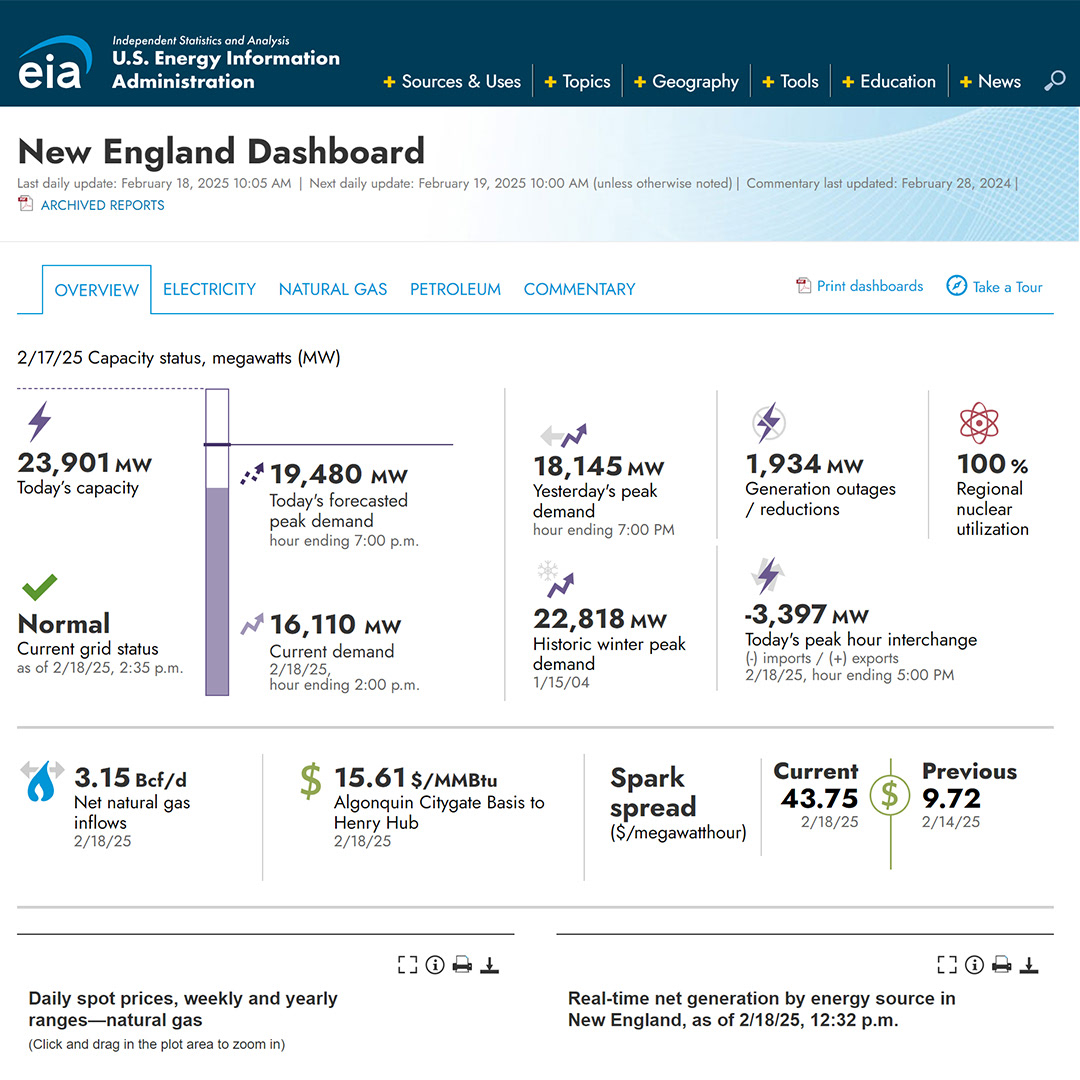Screen dimensions: 1080x1080
Task: Click the 18,145 MW yesterday's peak value
Action: 599,466
